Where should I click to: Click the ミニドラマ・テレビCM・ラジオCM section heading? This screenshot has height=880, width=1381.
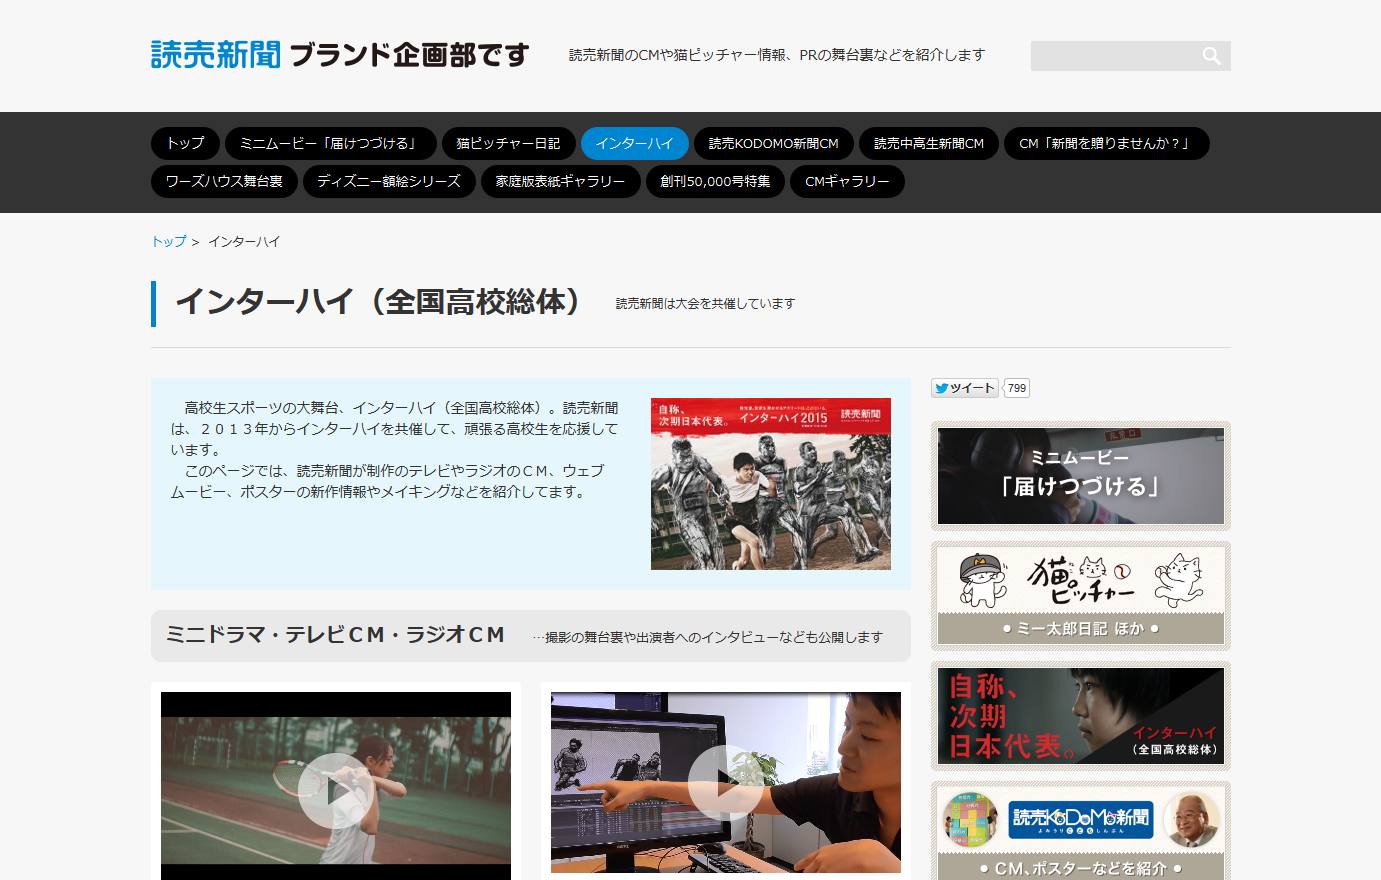[336, 635]
